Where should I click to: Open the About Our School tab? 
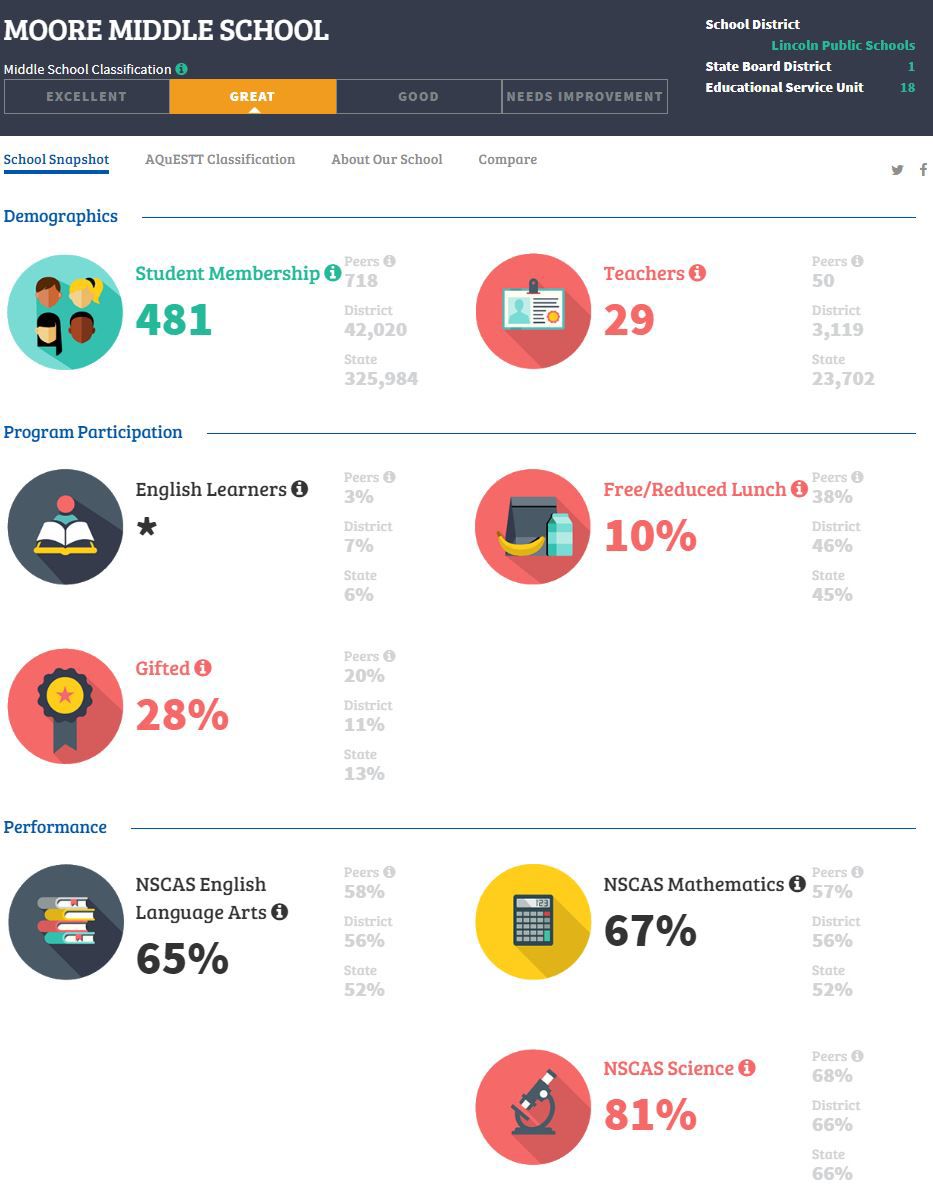point(387,159)
